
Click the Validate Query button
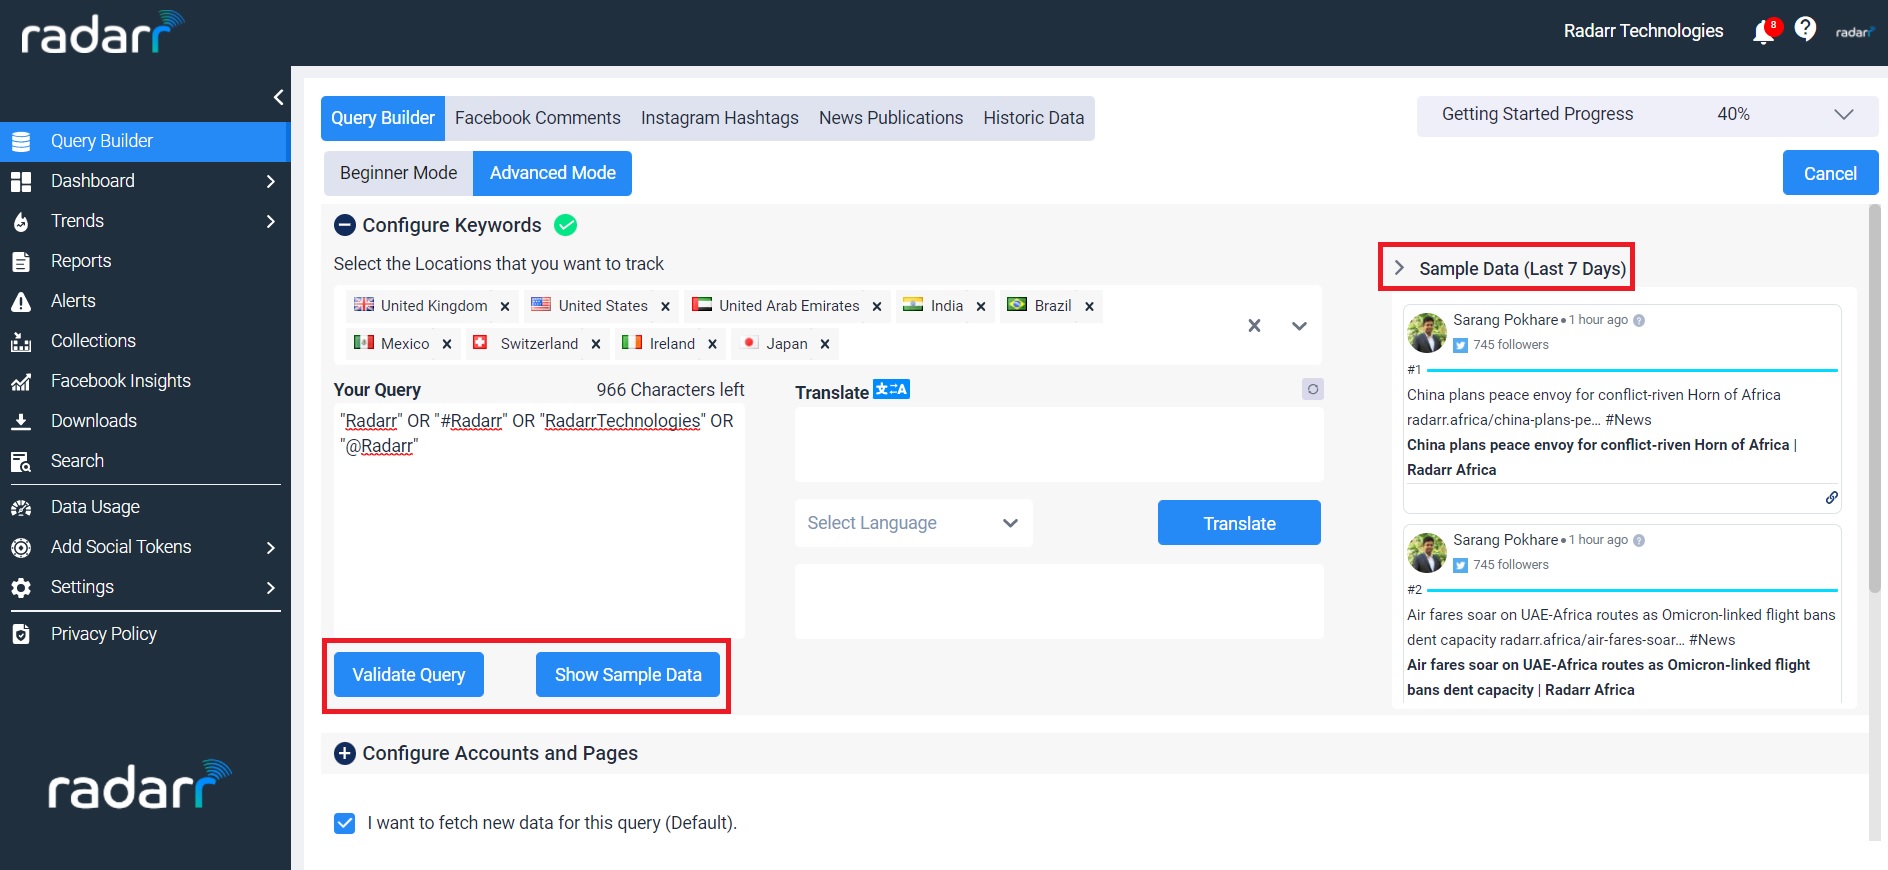coord(409,675)
